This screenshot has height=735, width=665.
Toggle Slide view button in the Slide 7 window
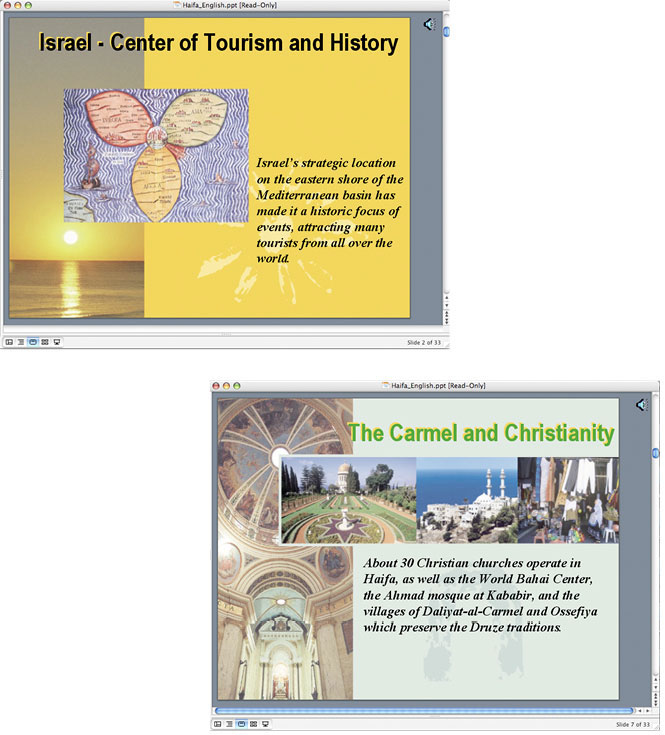242,723
